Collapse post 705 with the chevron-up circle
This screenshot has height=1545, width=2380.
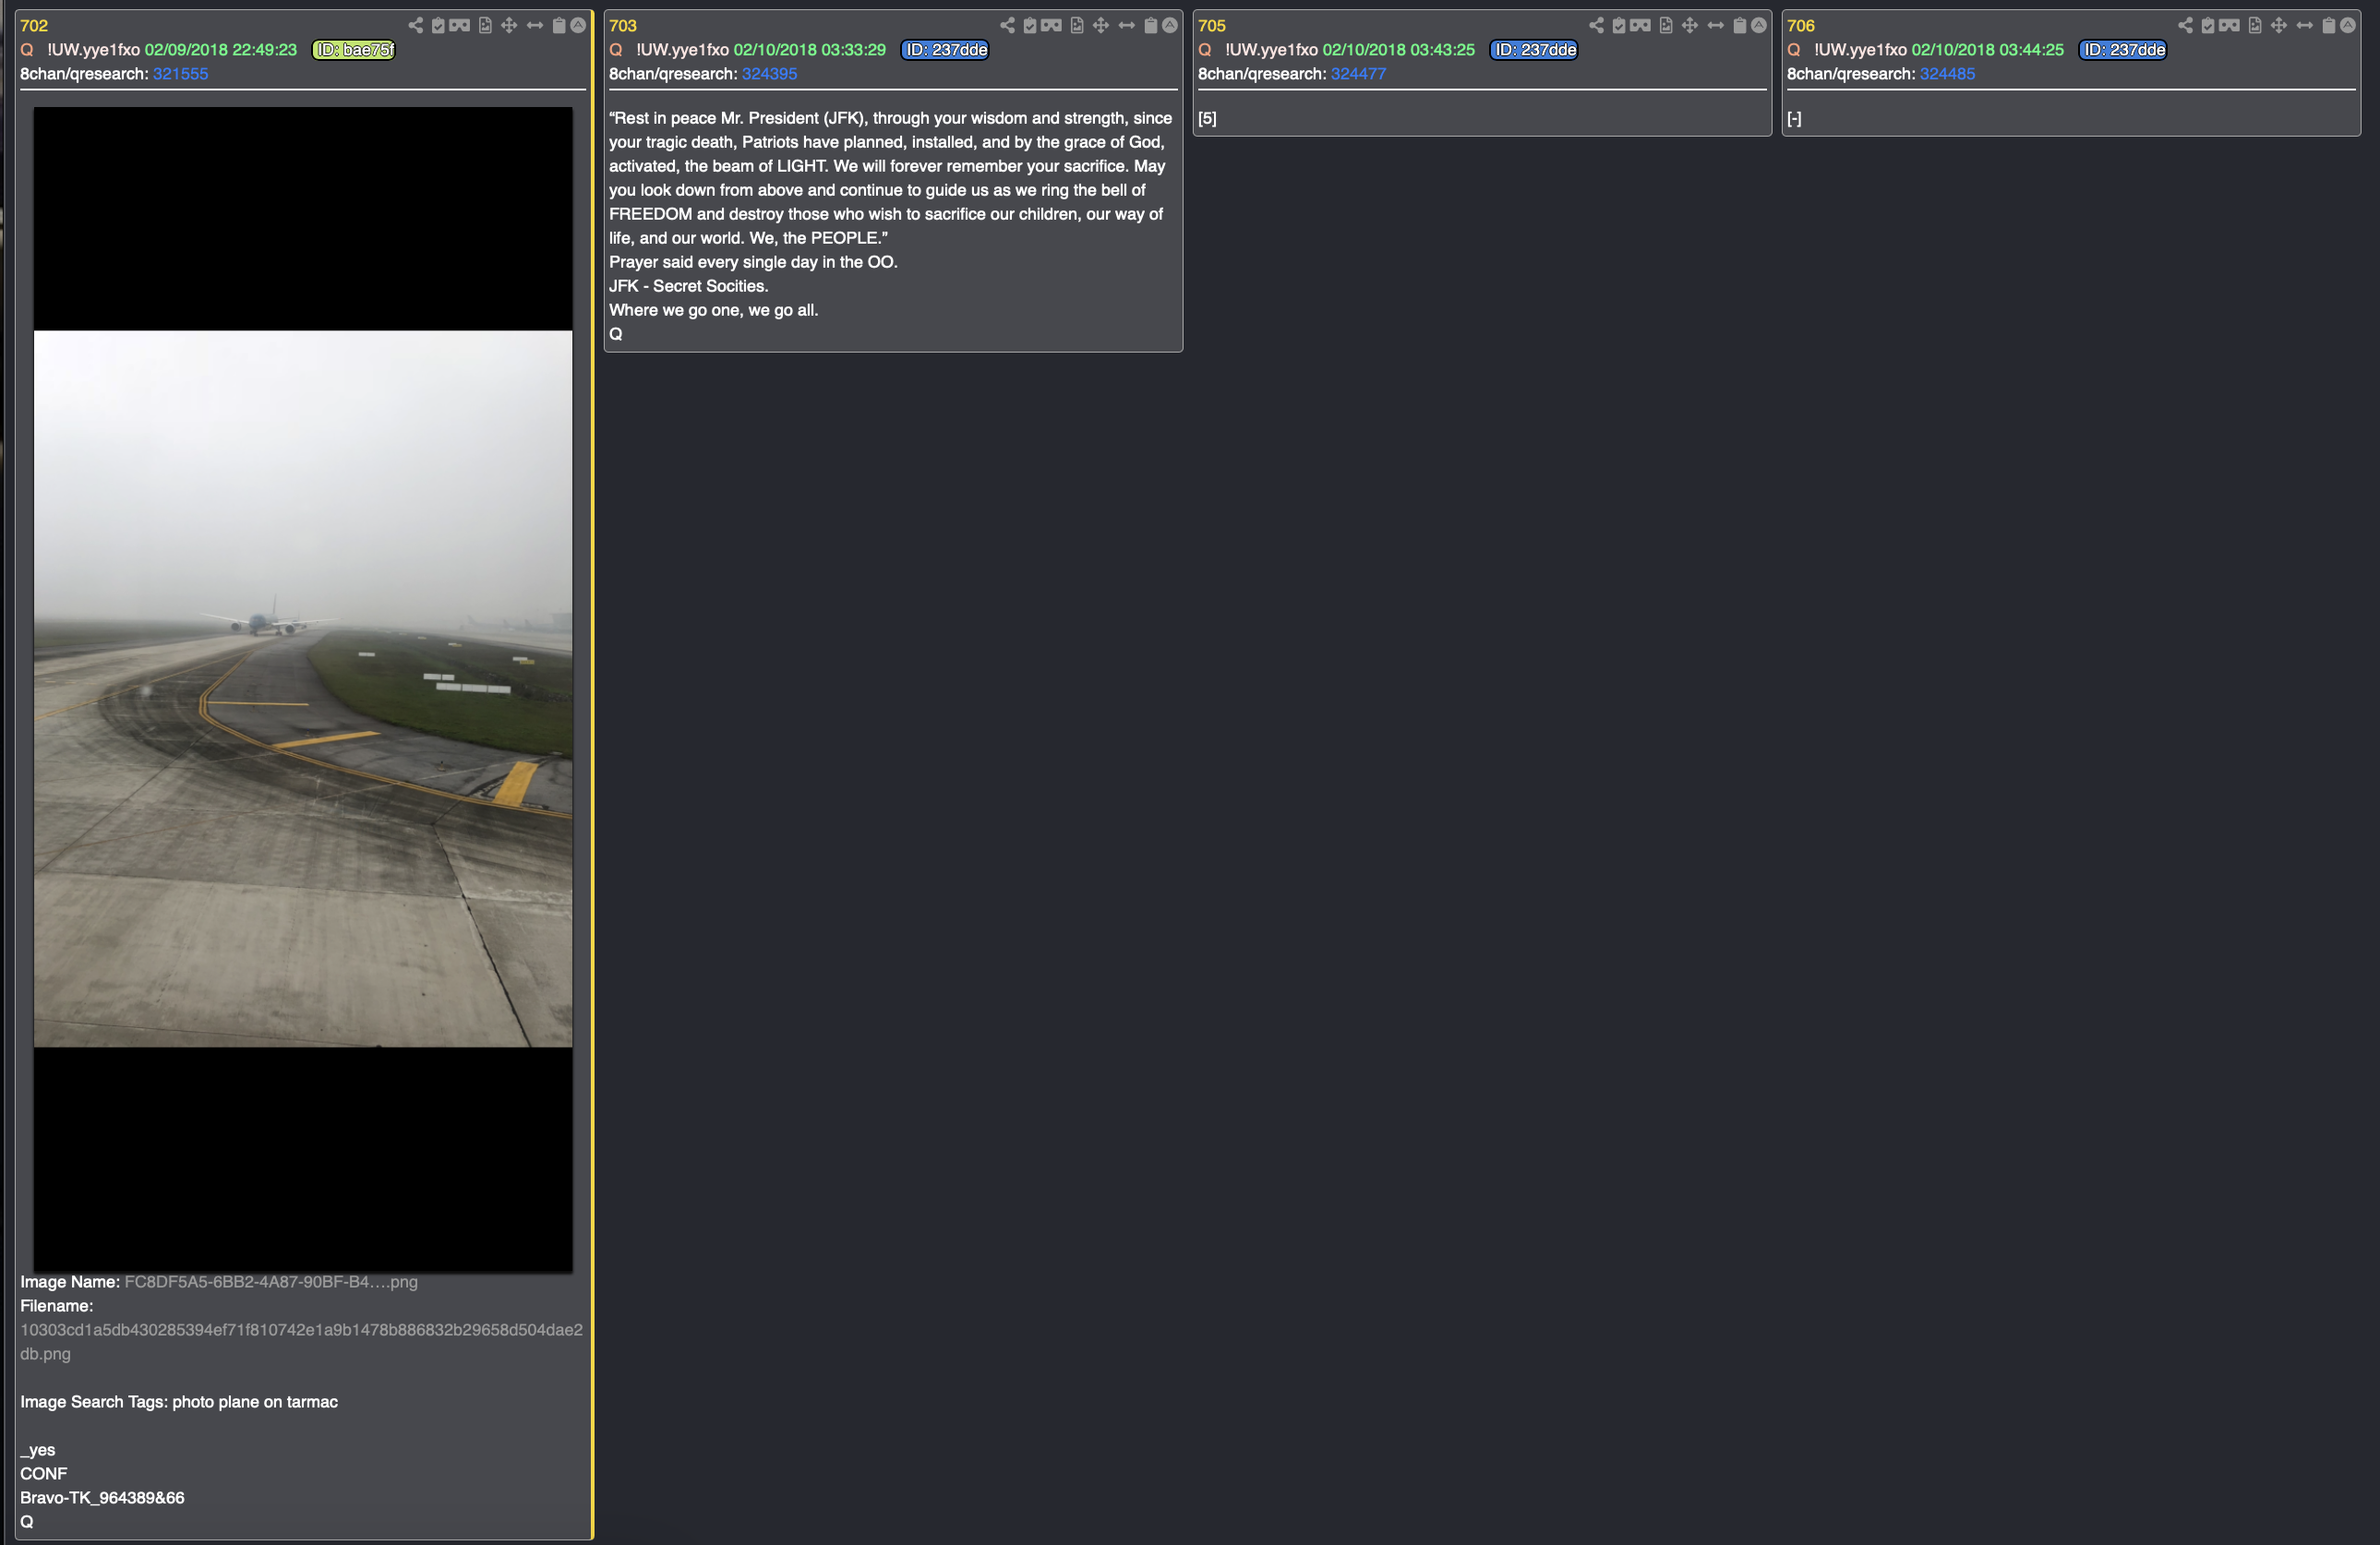1759,25
